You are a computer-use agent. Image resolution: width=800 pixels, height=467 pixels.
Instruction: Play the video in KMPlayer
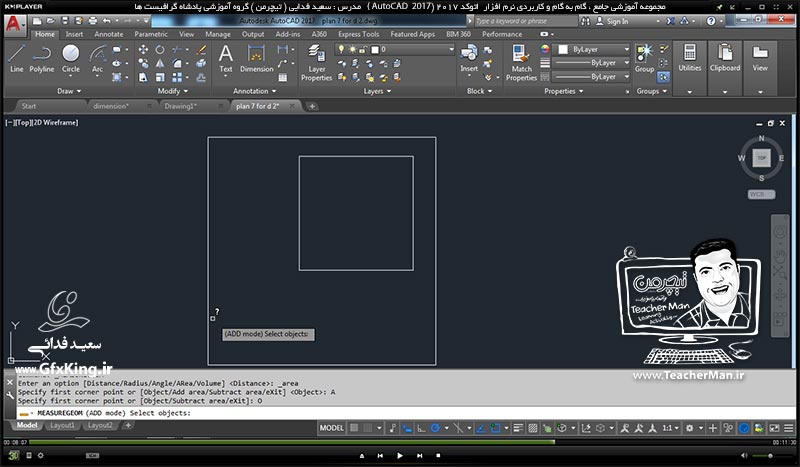[x=399, y=455]
